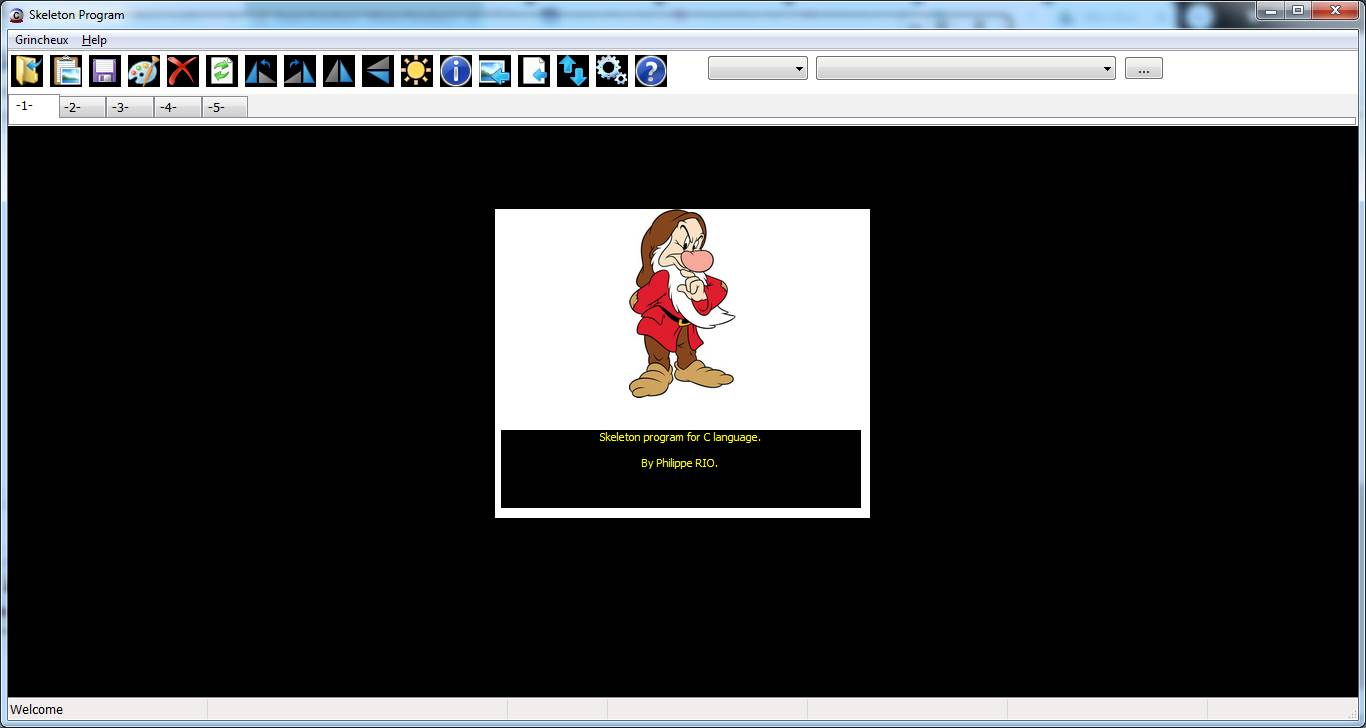Switch to the -3- tab

129,108
